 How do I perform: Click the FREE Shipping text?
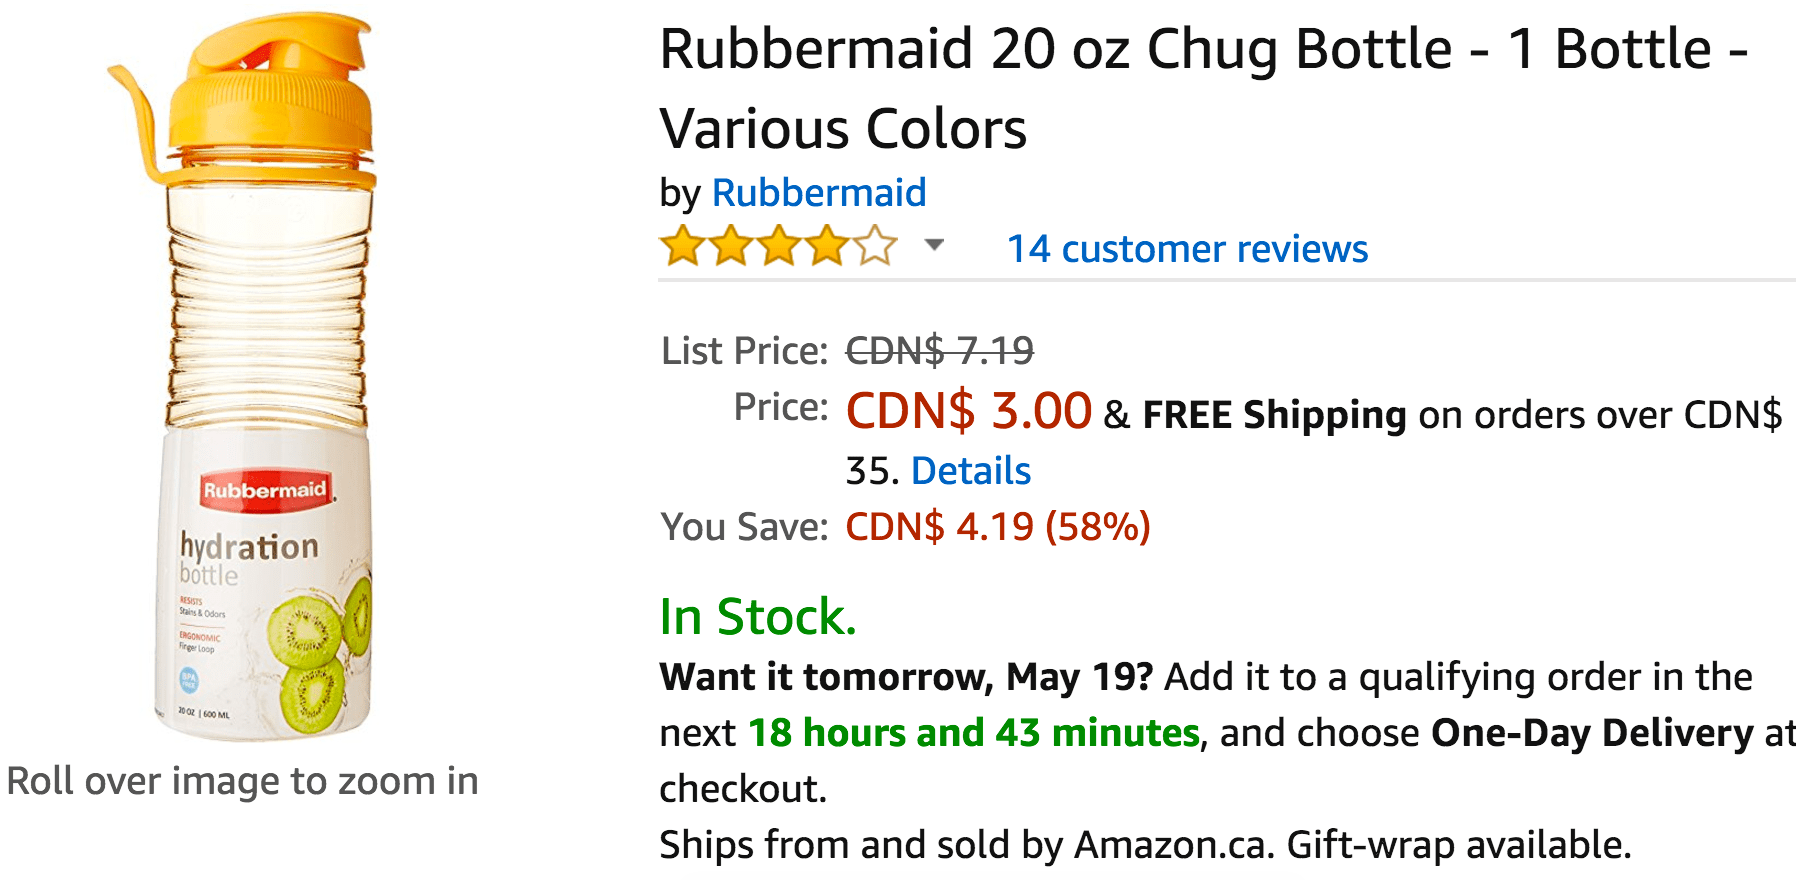(x=1274, y=415)
